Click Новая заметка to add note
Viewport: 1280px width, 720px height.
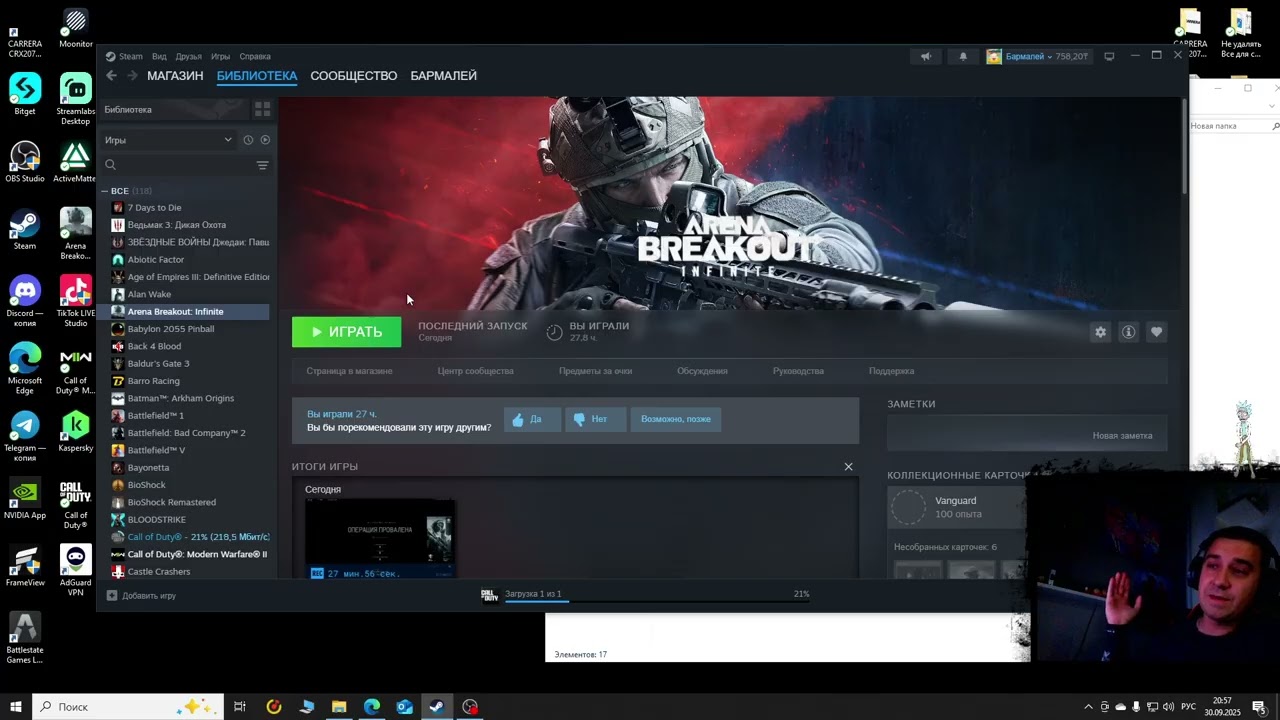(1122, 436)
